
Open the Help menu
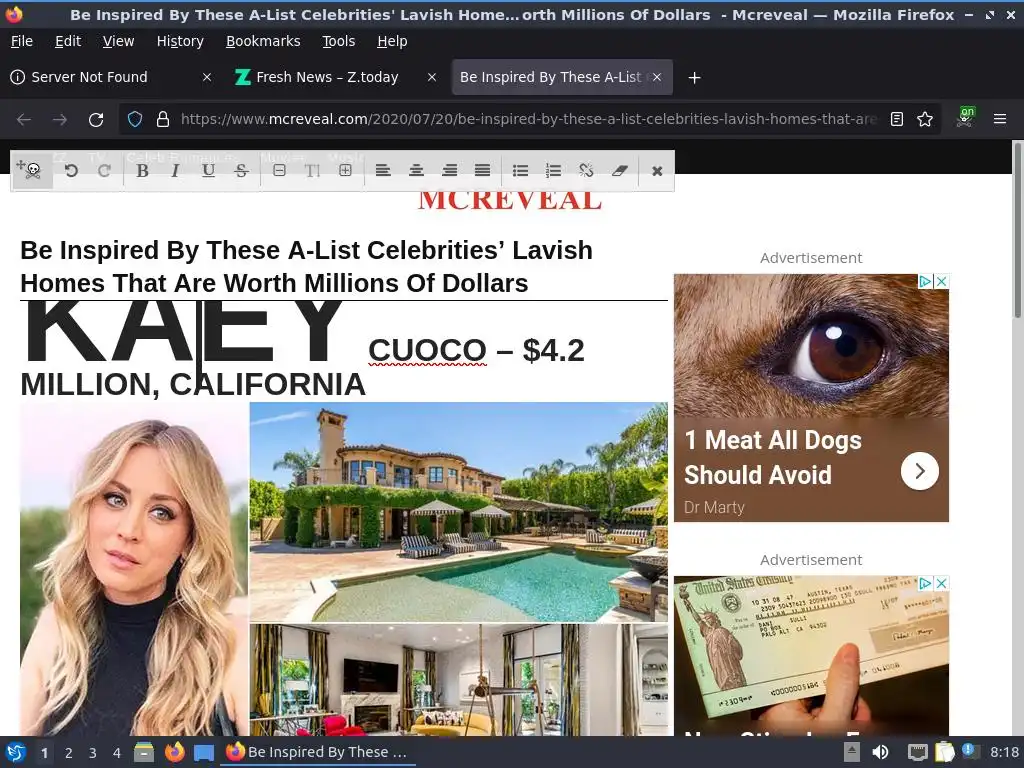click(392, 41)
